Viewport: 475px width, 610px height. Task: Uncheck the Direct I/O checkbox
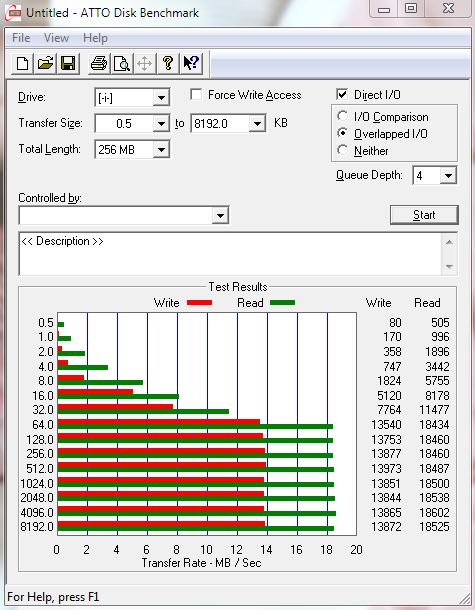coord(342,95)
